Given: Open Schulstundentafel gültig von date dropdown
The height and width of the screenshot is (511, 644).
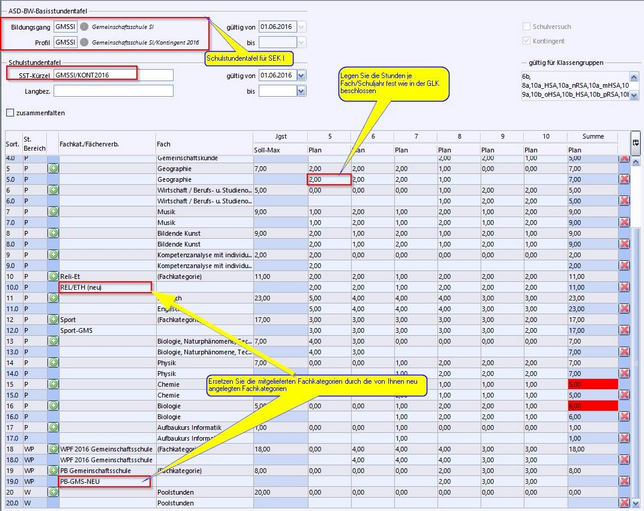Looking at the screenshot, I should (302, 75).
